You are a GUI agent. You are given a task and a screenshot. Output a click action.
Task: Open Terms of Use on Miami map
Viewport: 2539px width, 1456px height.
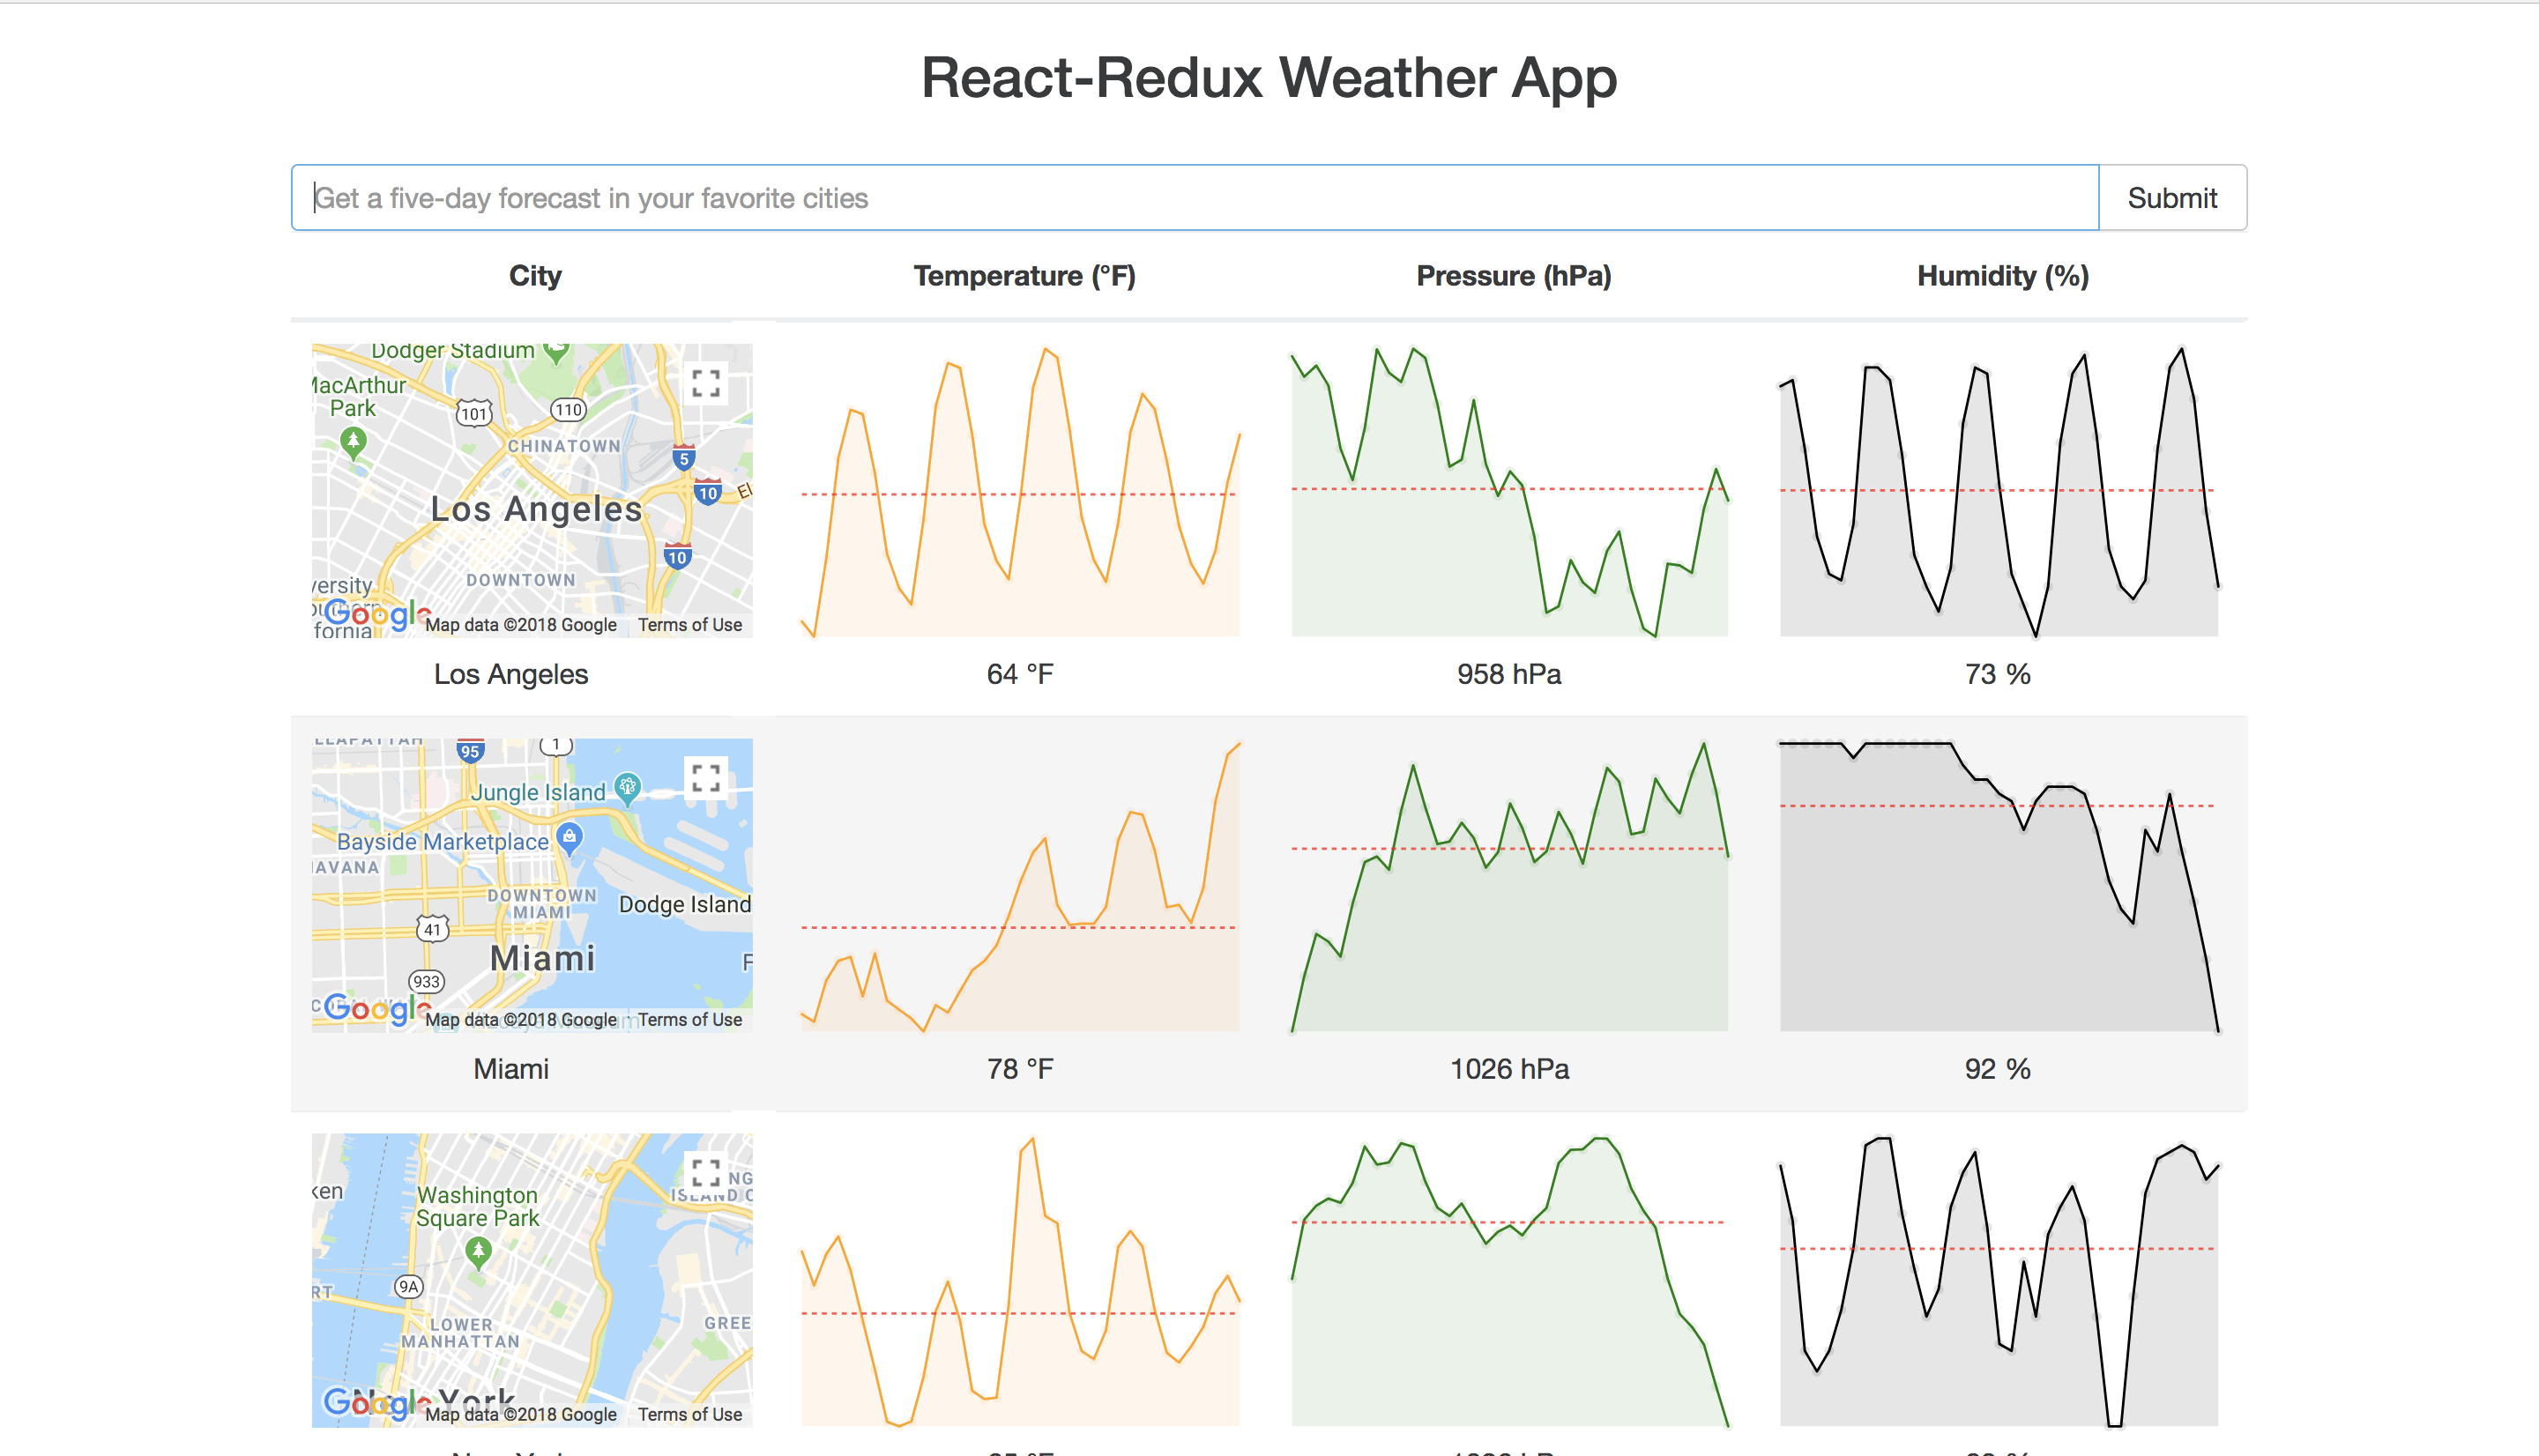[x=690, y=1020]
